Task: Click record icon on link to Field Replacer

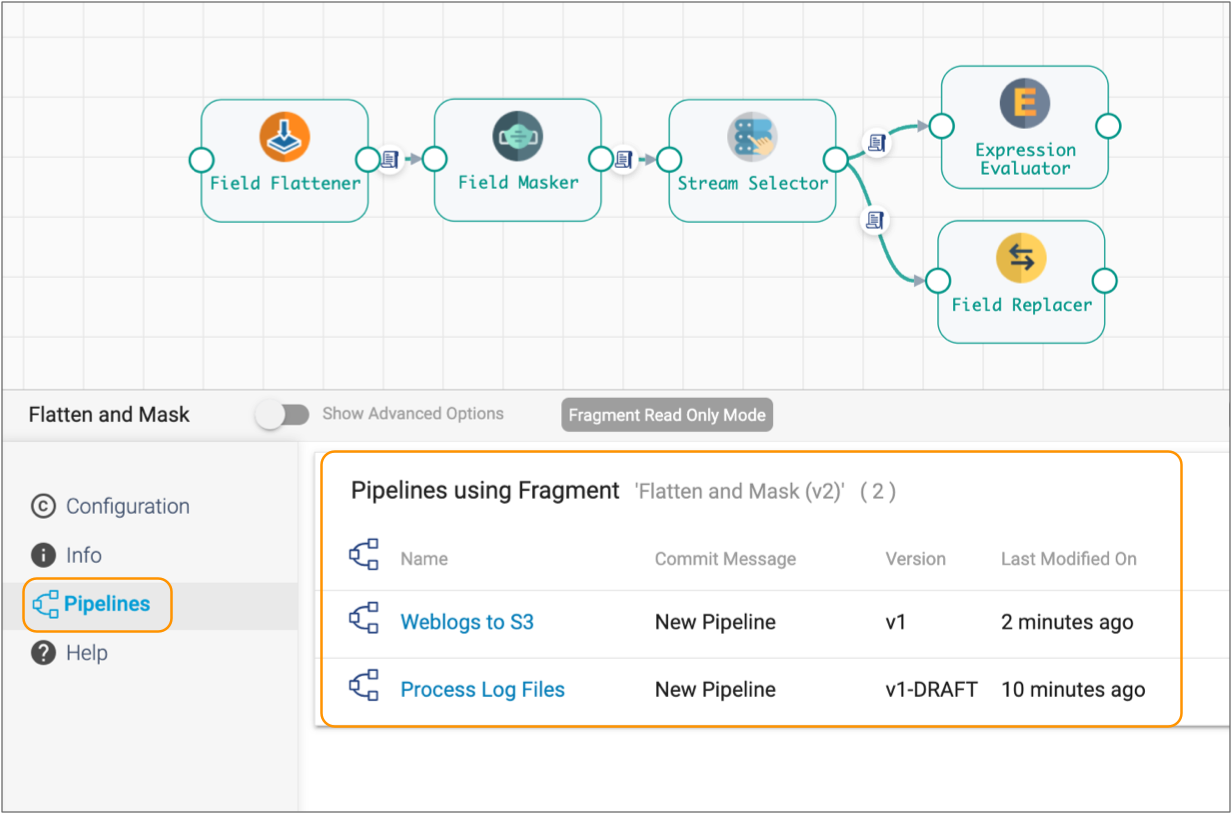Action: pos(874,219)
